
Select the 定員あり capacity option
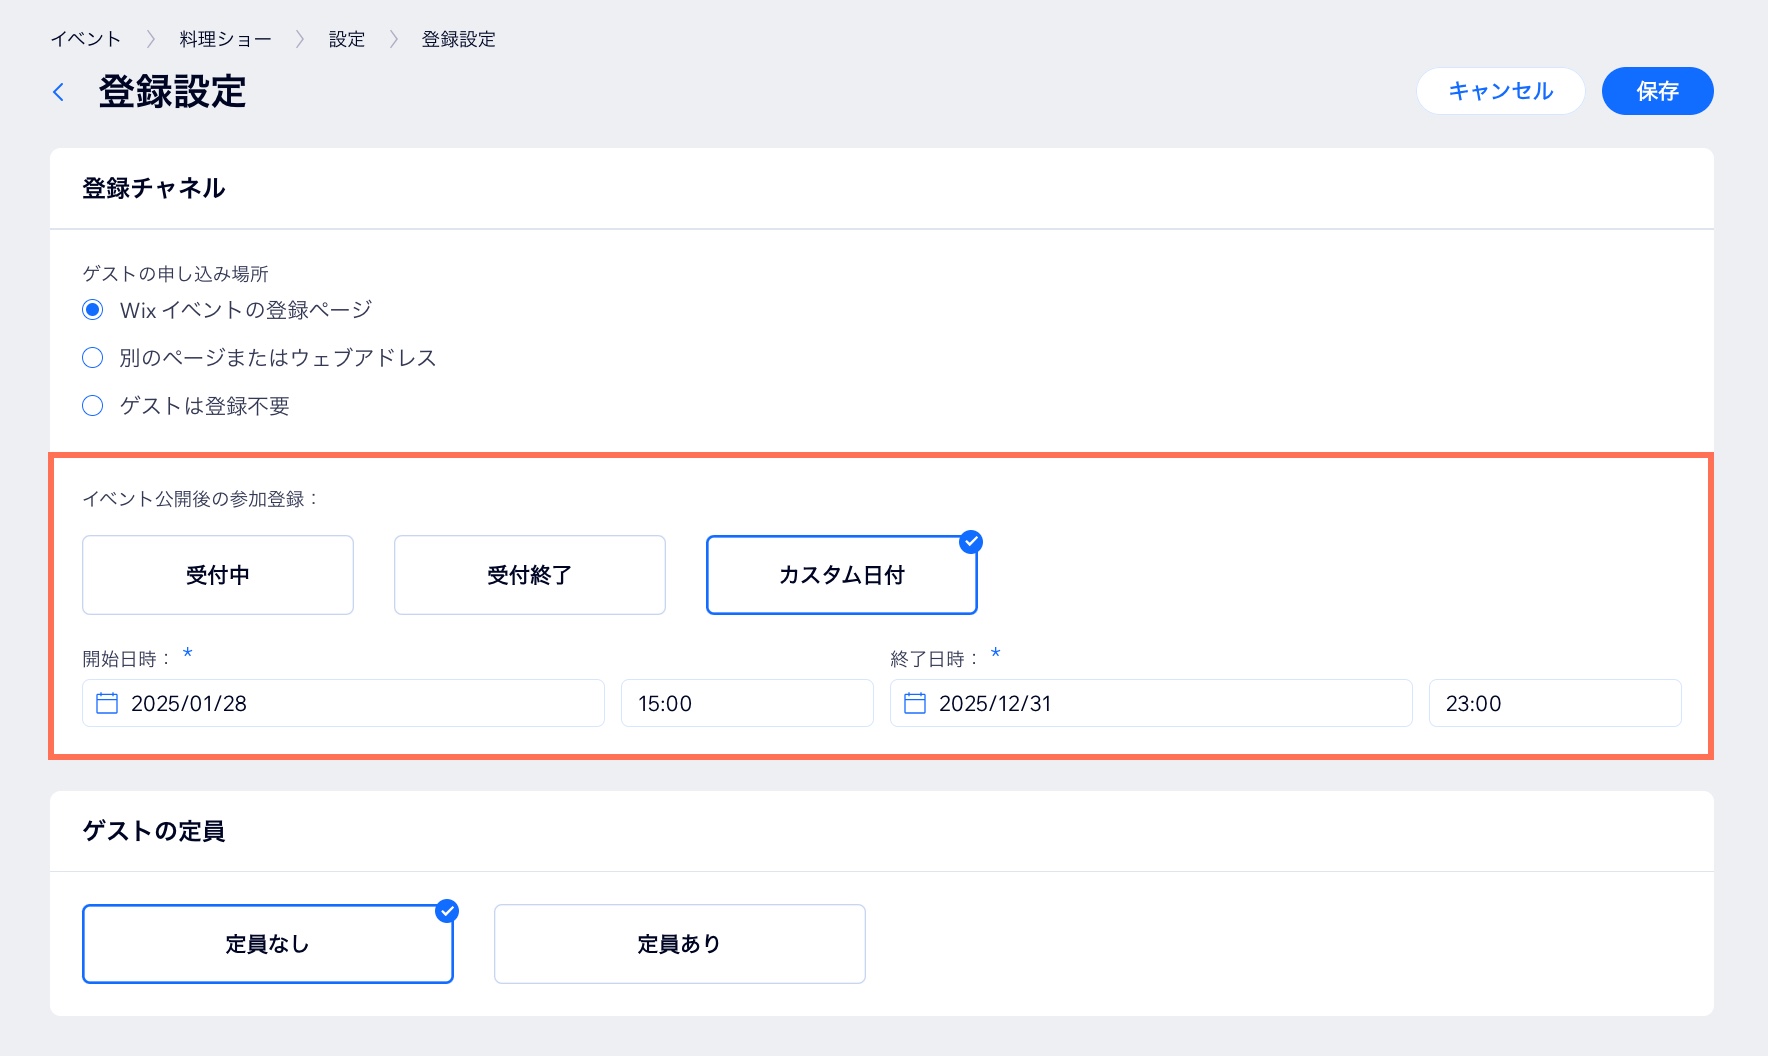point(680,944)
